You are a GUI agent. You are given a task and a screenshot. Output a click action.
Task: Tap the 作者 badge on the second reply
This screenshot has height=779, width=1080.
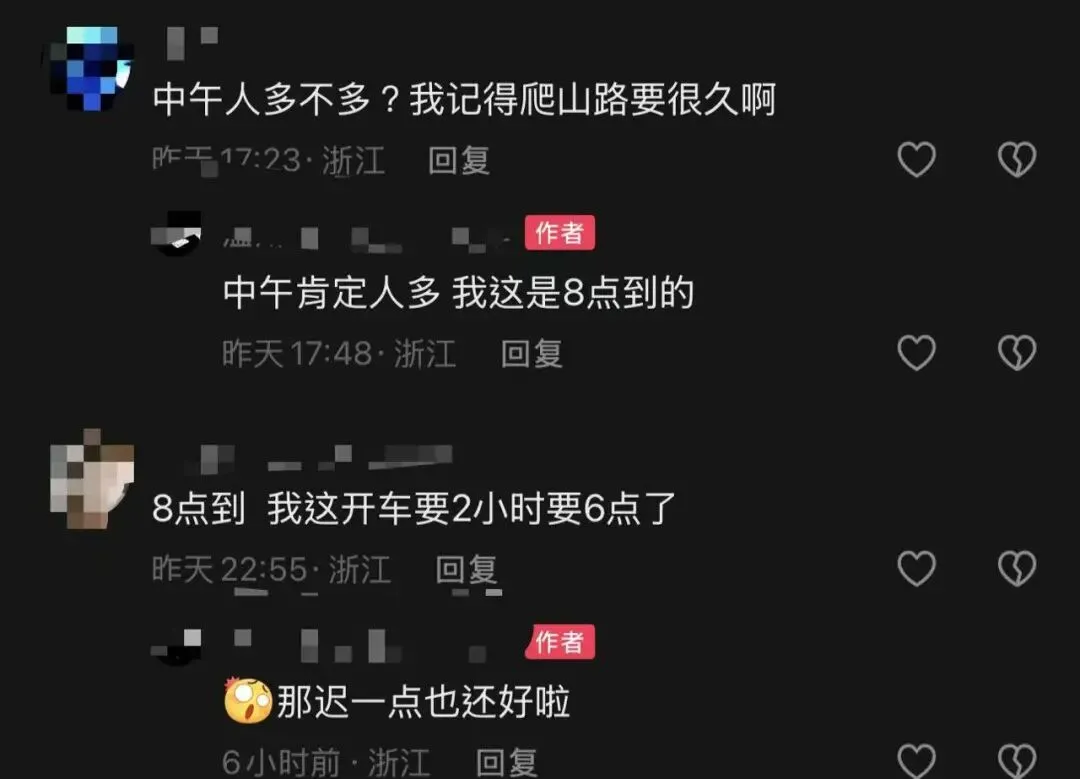(x=559, y=642)
